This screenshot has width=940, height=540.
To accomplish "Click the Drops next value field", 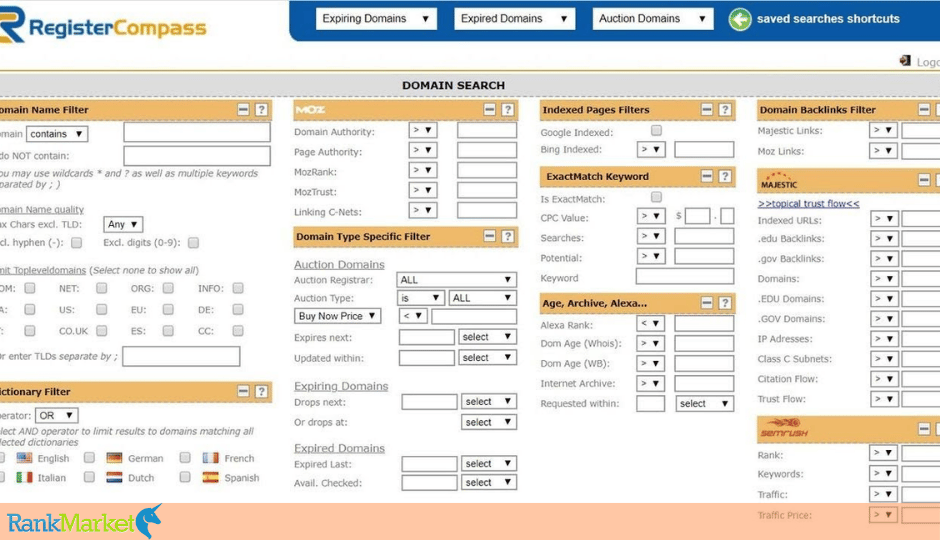I will point(429,402).
